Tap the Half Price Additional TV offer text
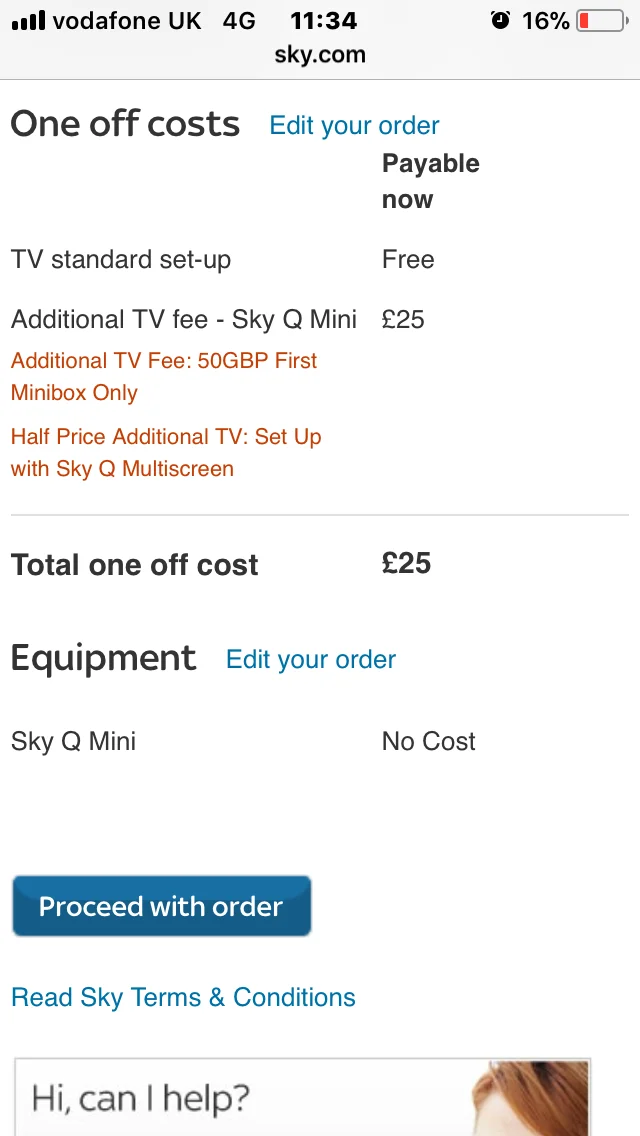This screenshot has width=640, height=1136. (x=166, y=453)
